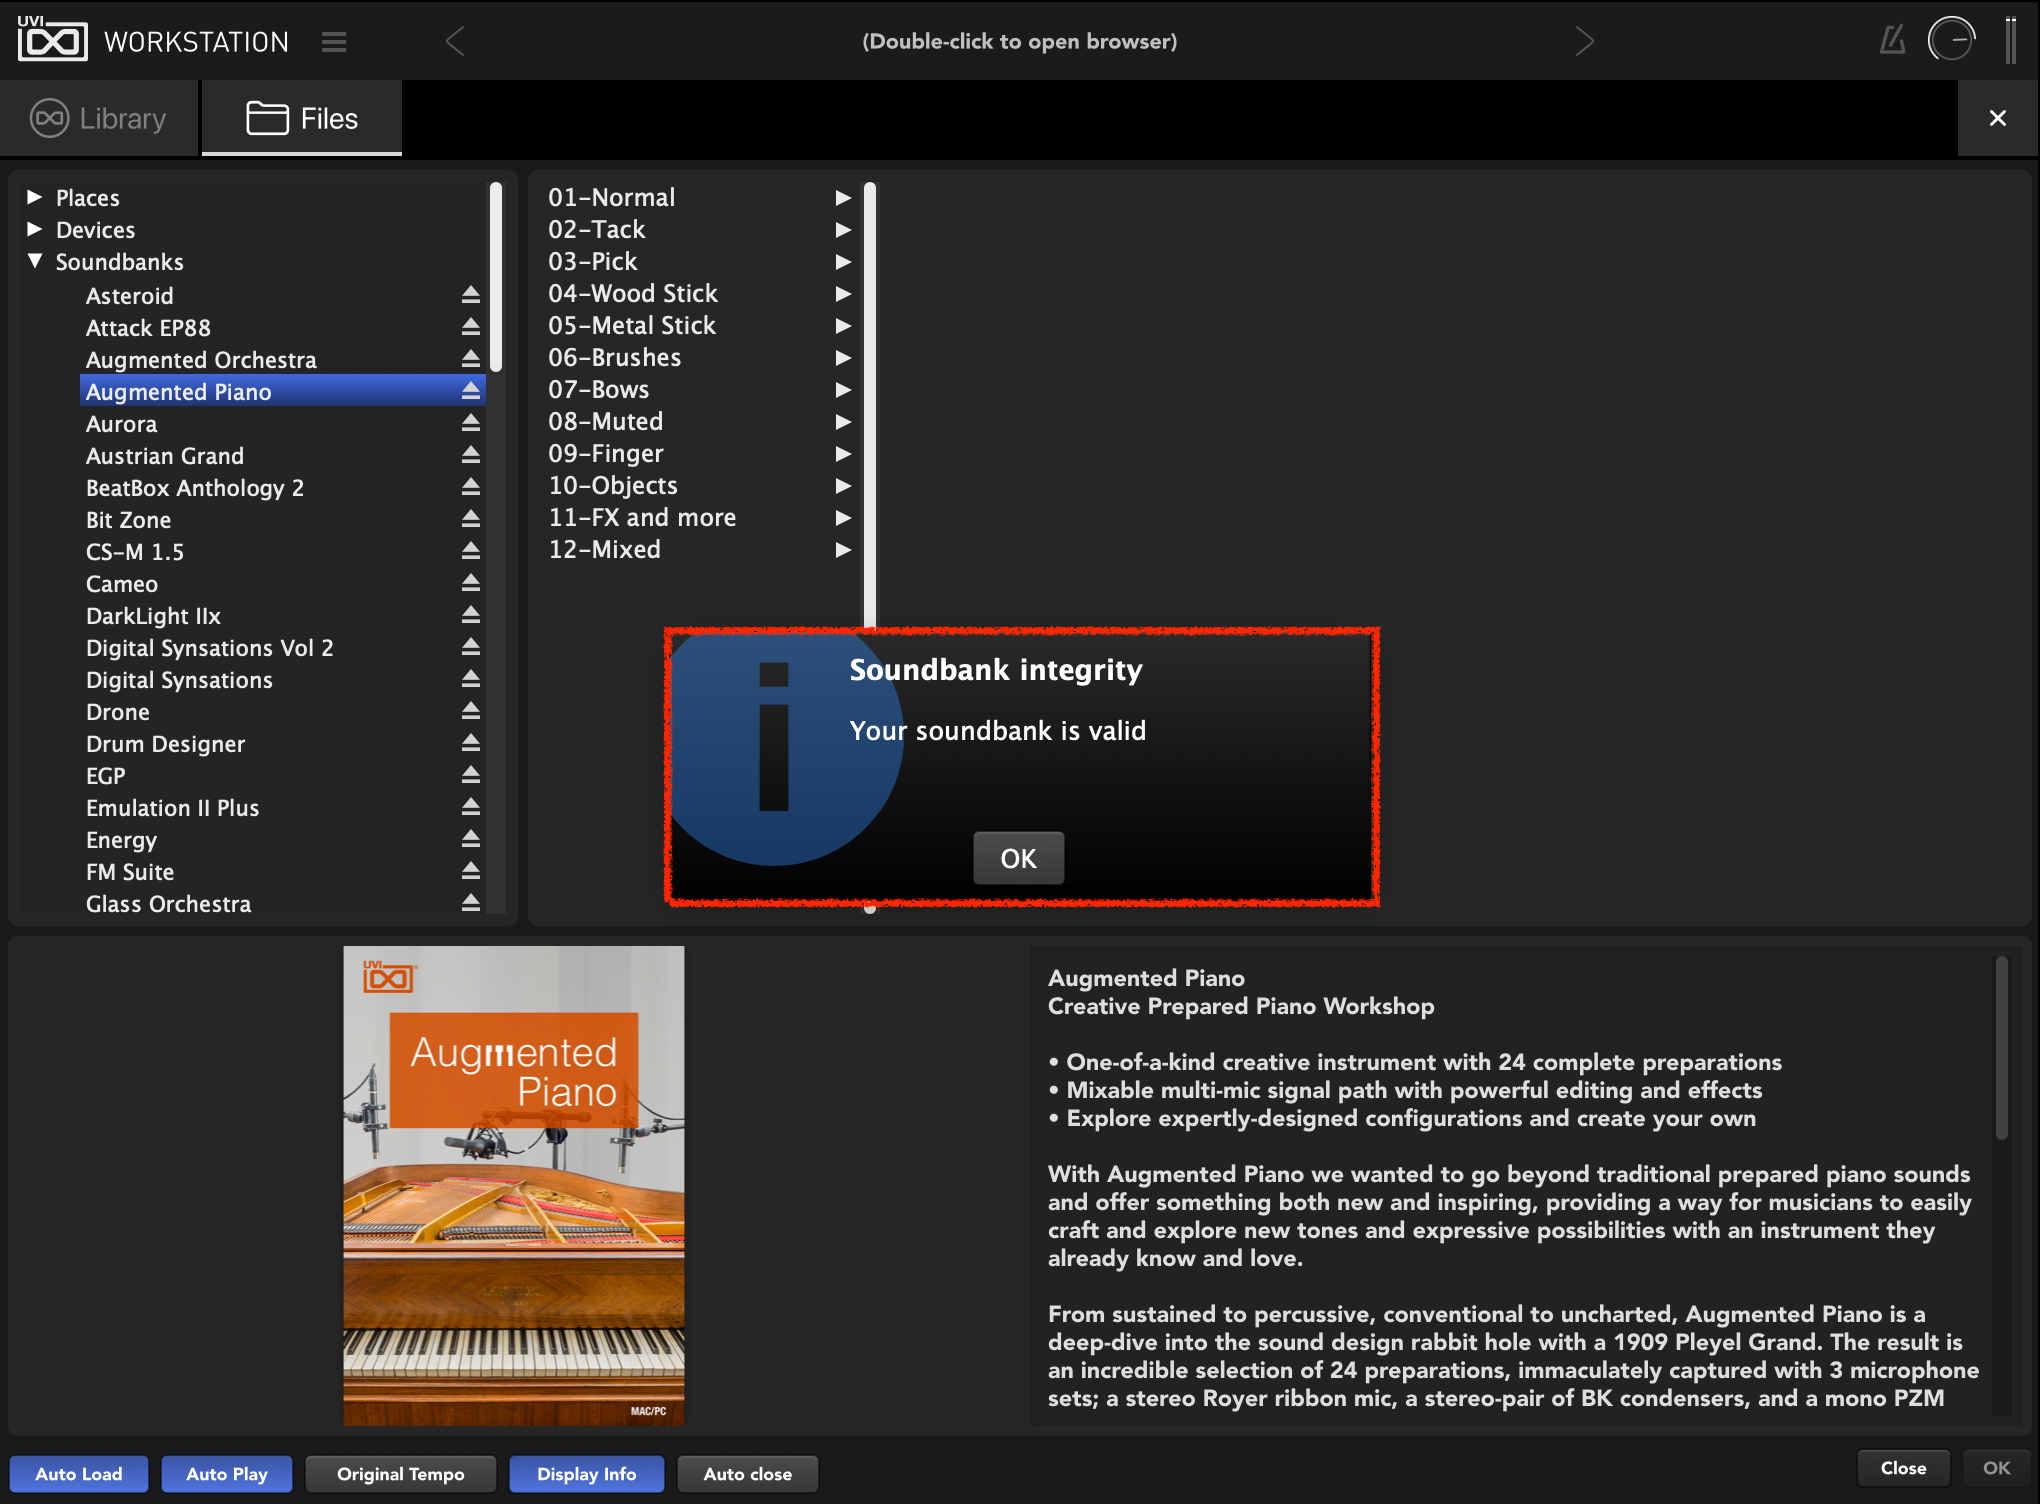Toggle Auto Play option
The width and height of the screenshot is (2040, 1504).
pos(227,1473)
